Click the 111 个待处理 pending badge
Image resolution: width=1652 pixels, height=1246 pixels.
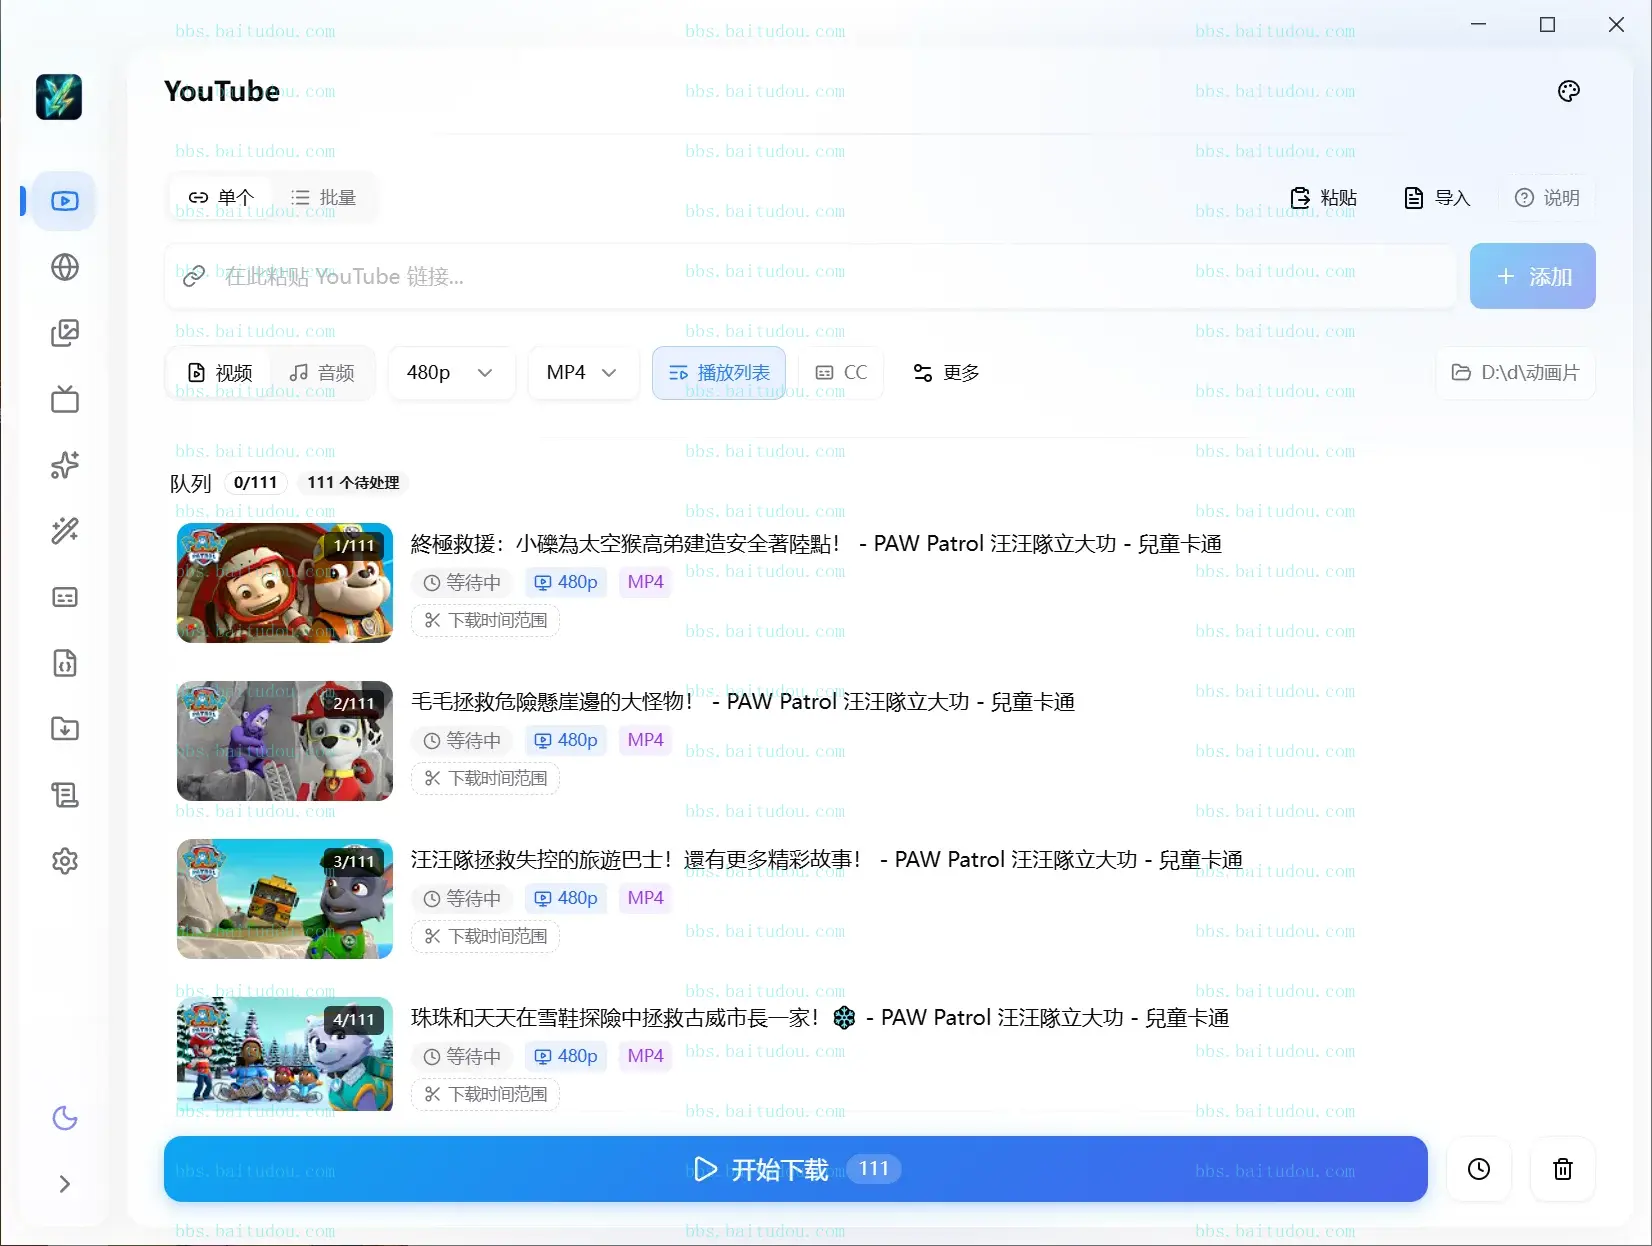353,483
